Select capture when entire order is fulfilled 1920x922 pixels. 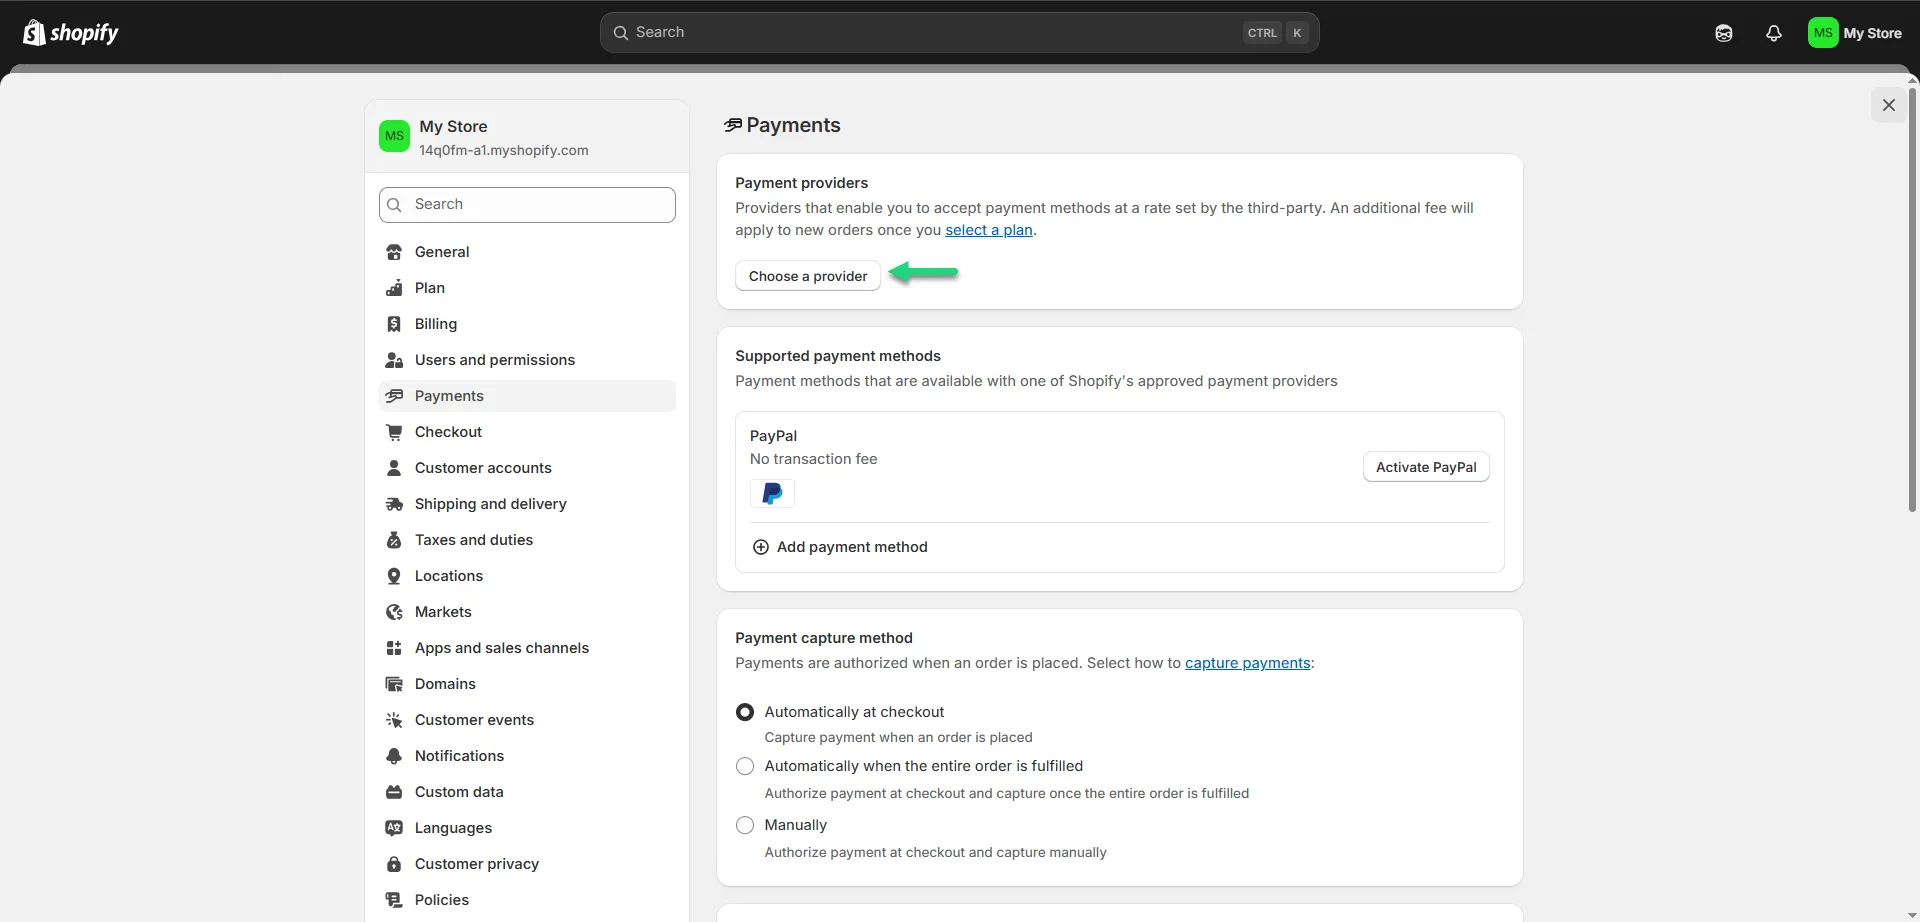pyautogui.click(x=745, y=766)
